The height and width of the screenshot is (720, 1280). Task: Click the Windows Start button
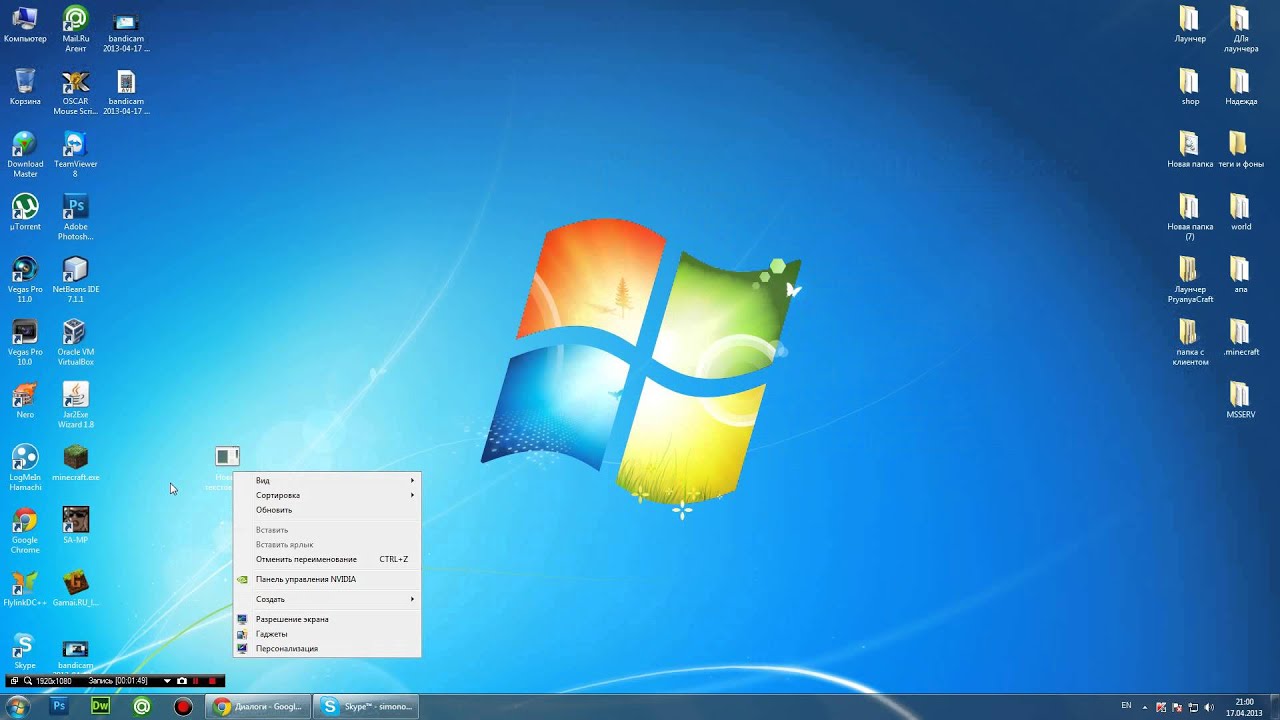(x=17, y=707)
